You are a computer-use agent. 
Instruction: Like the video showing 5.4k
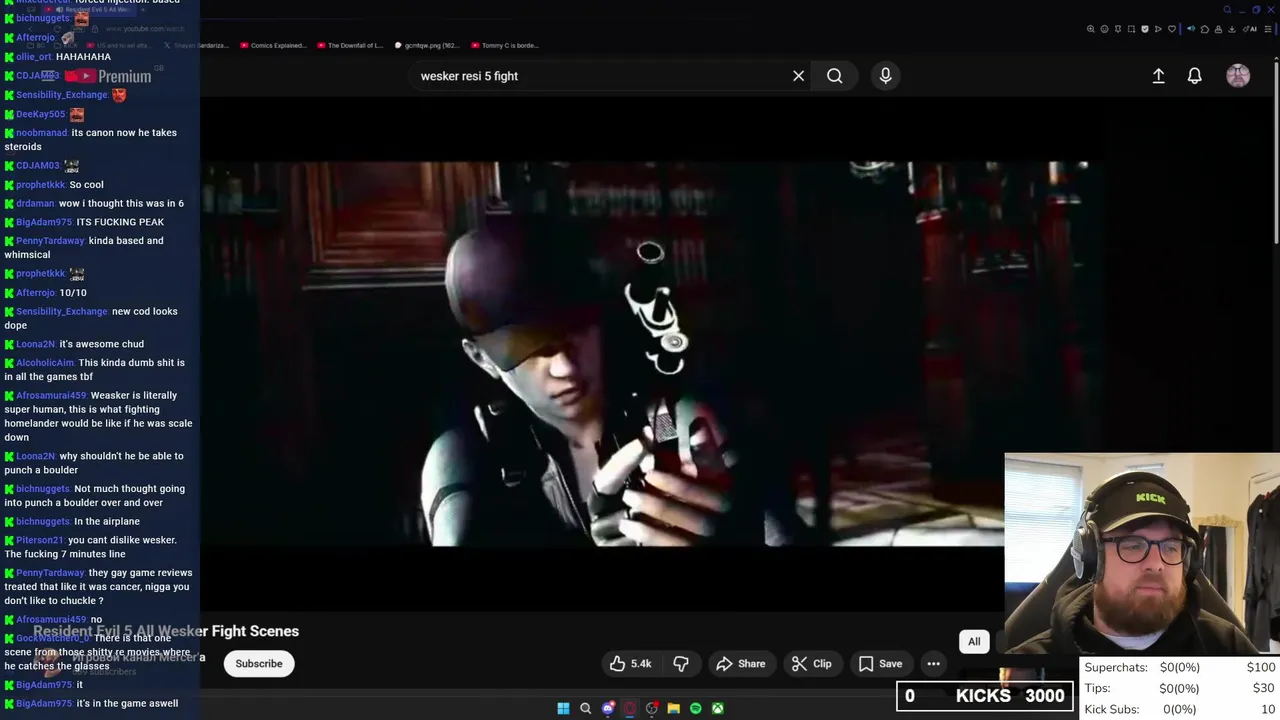[632, 664]
